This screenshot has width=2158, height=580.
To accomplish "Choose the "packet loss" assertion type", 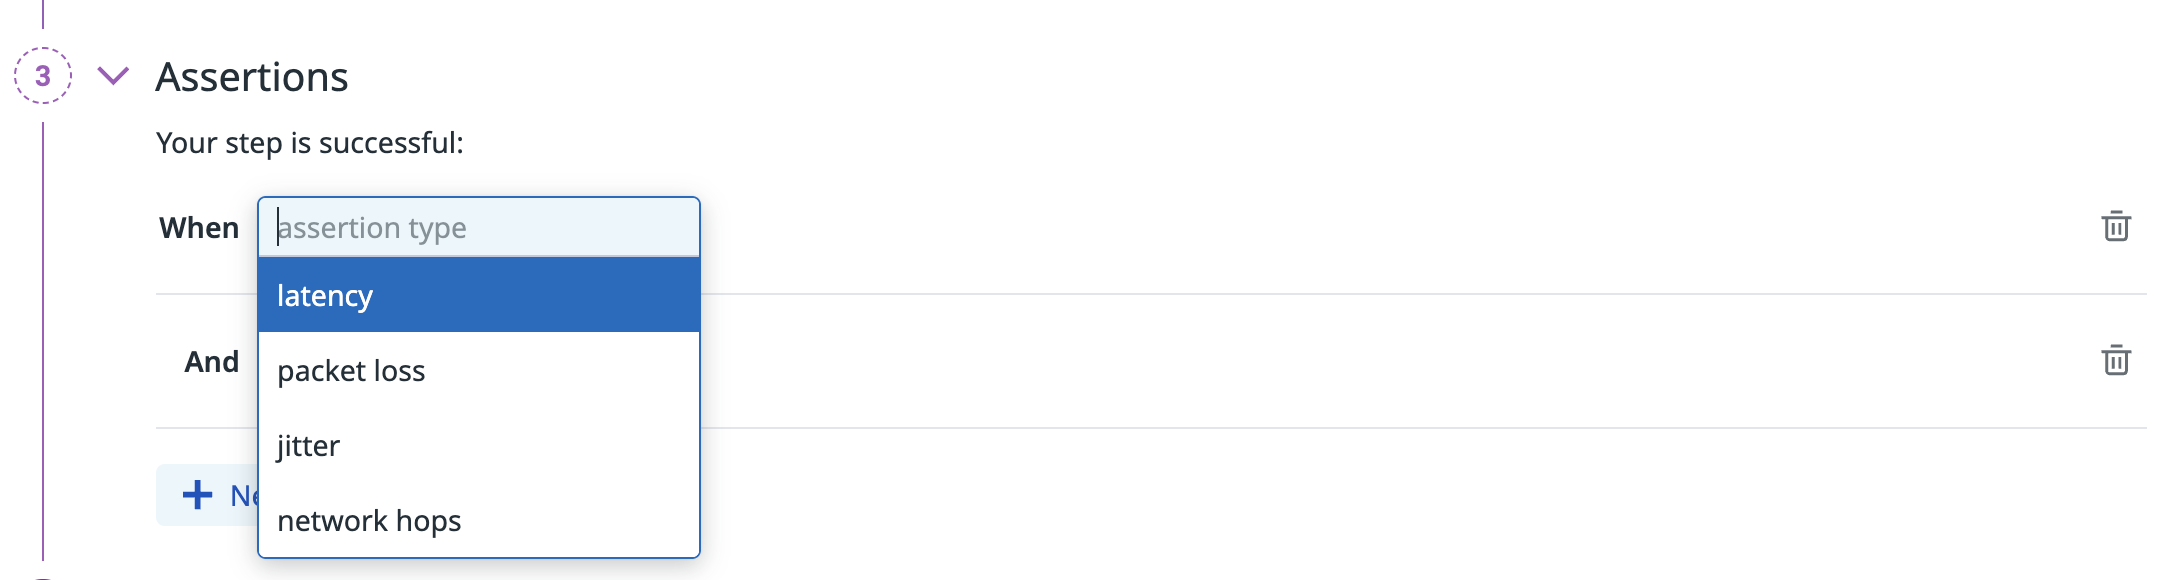I will coord(478,371).
